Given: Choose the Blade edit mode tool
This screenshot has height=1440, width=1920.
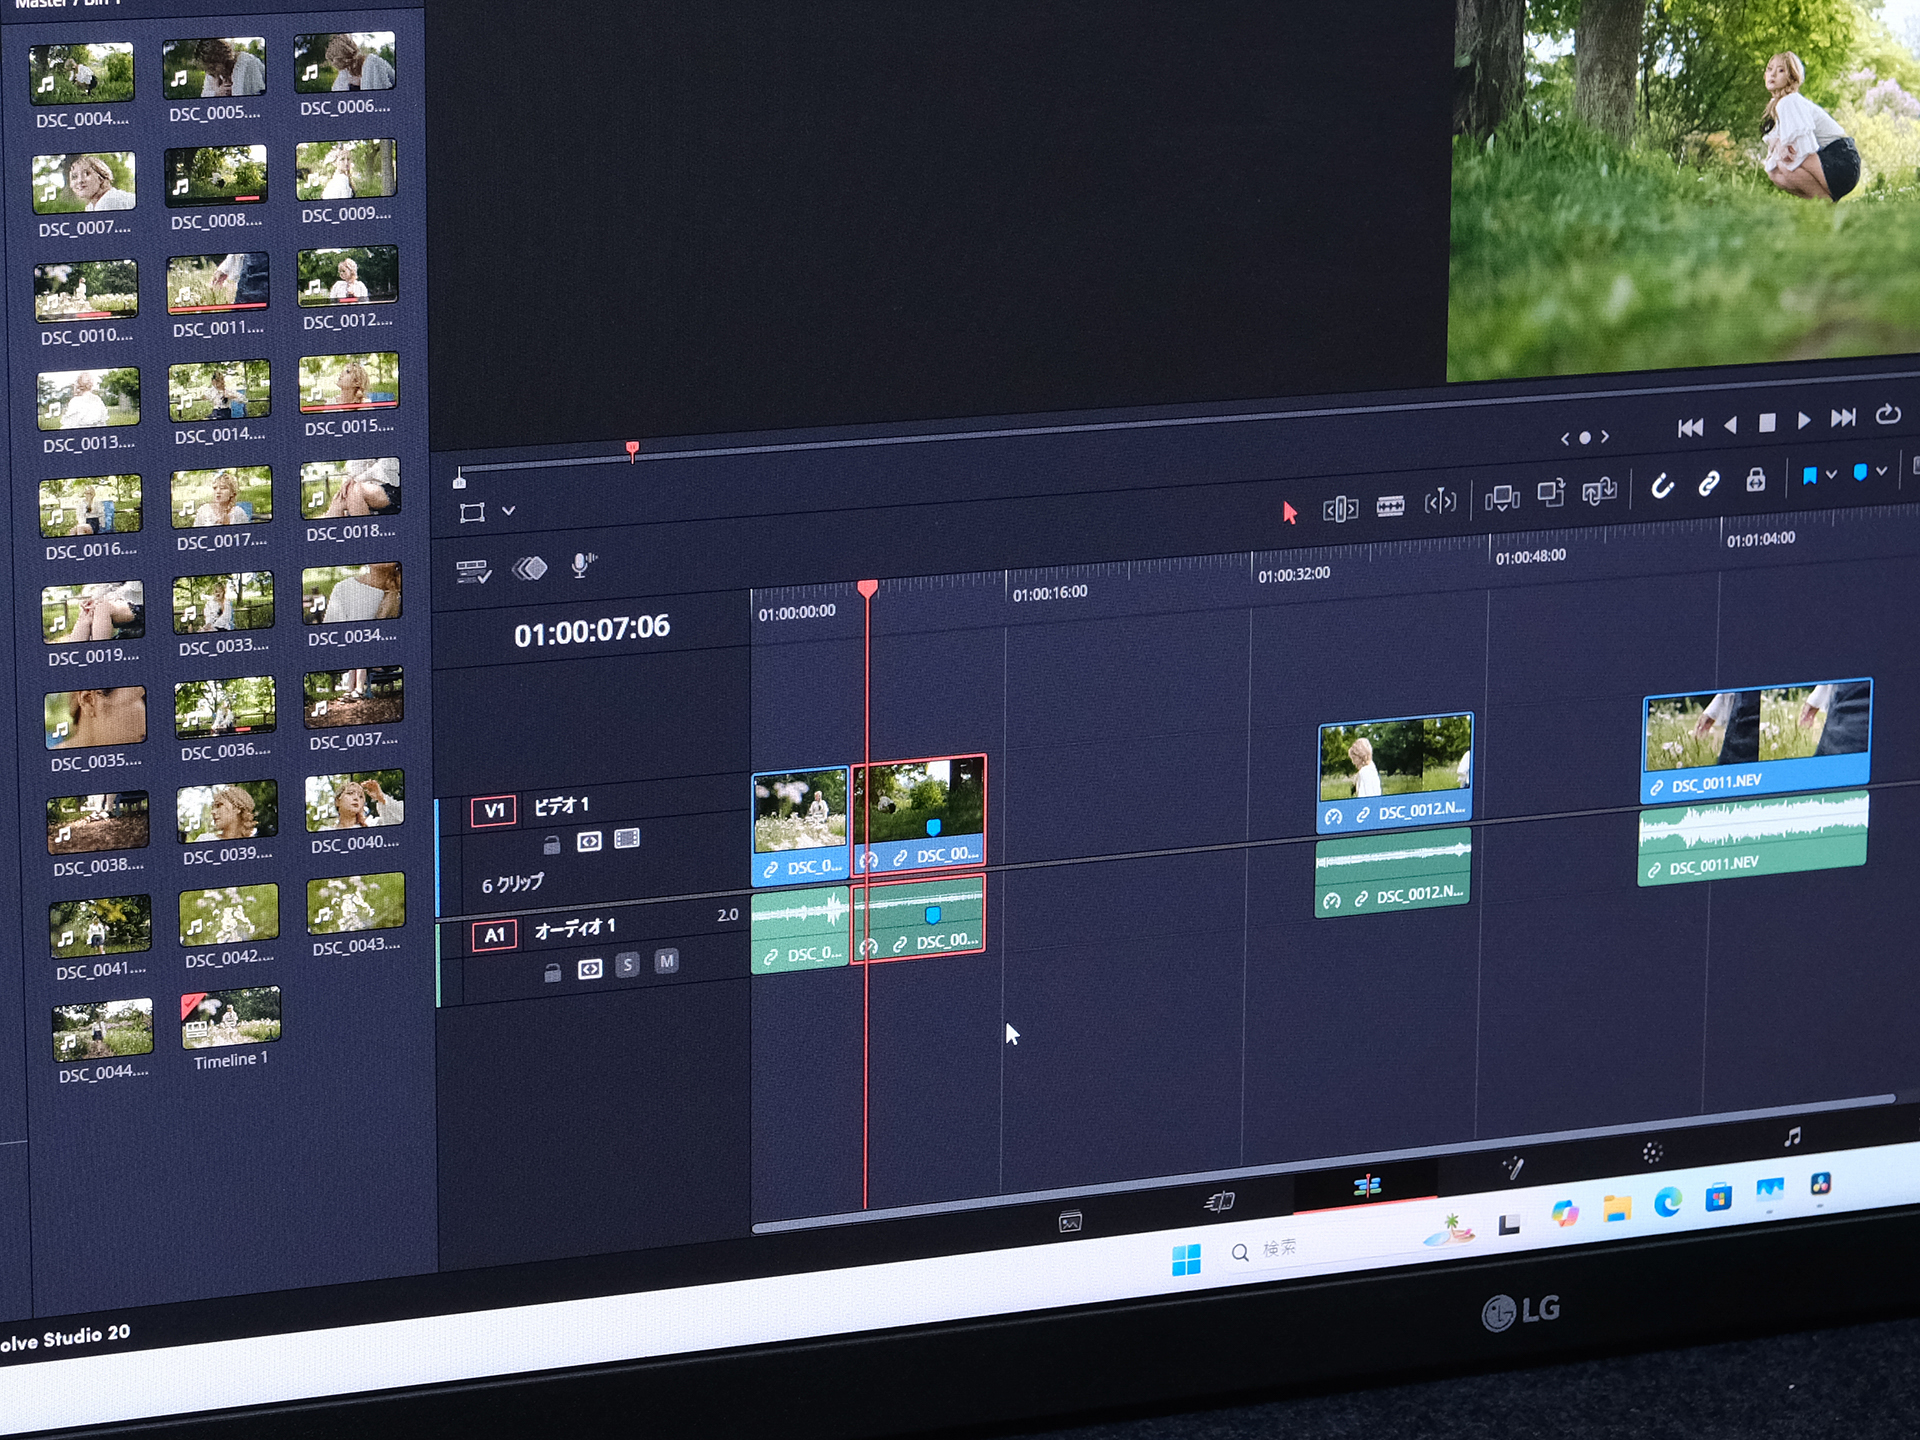Looking at the screenshot, I should (1390, 506).
